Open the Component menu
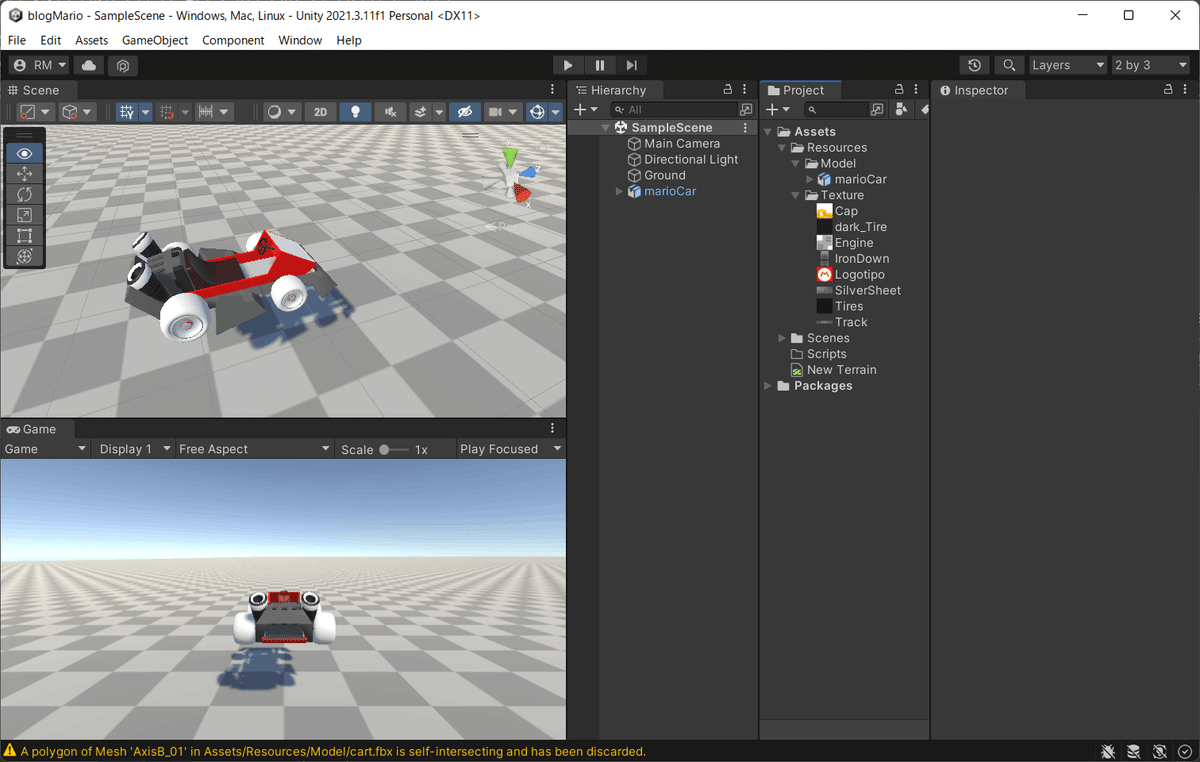This screenshot has width=1200, height=762. pos(233,40)
